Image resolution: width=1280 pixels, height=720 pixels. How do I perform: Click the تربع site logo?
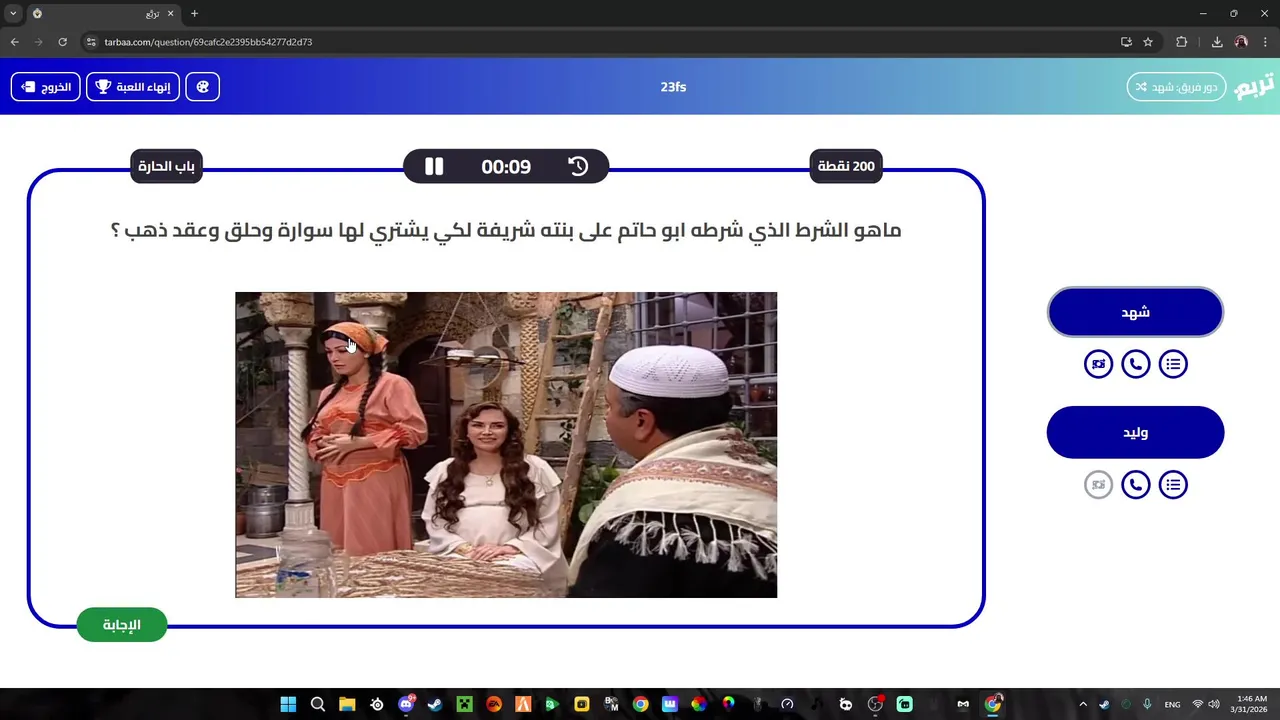(1255, 86)
